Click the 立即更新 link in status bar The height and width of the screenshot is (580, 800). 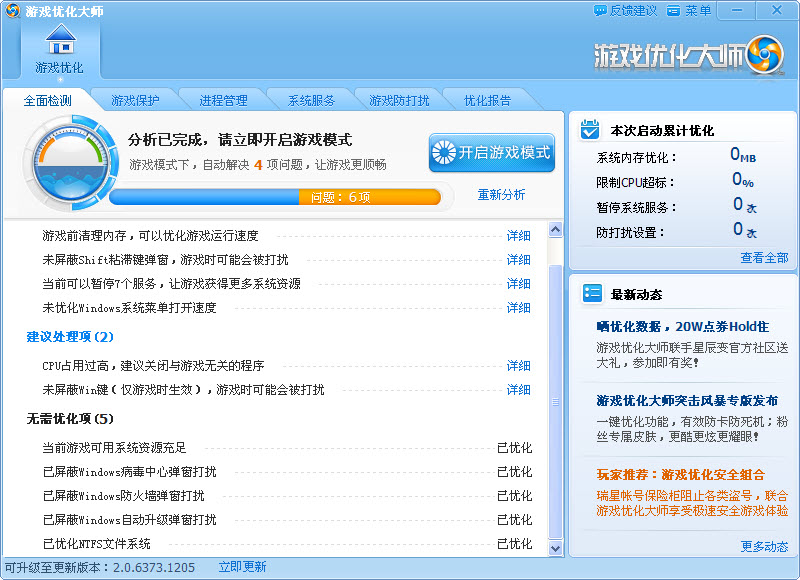242,567
